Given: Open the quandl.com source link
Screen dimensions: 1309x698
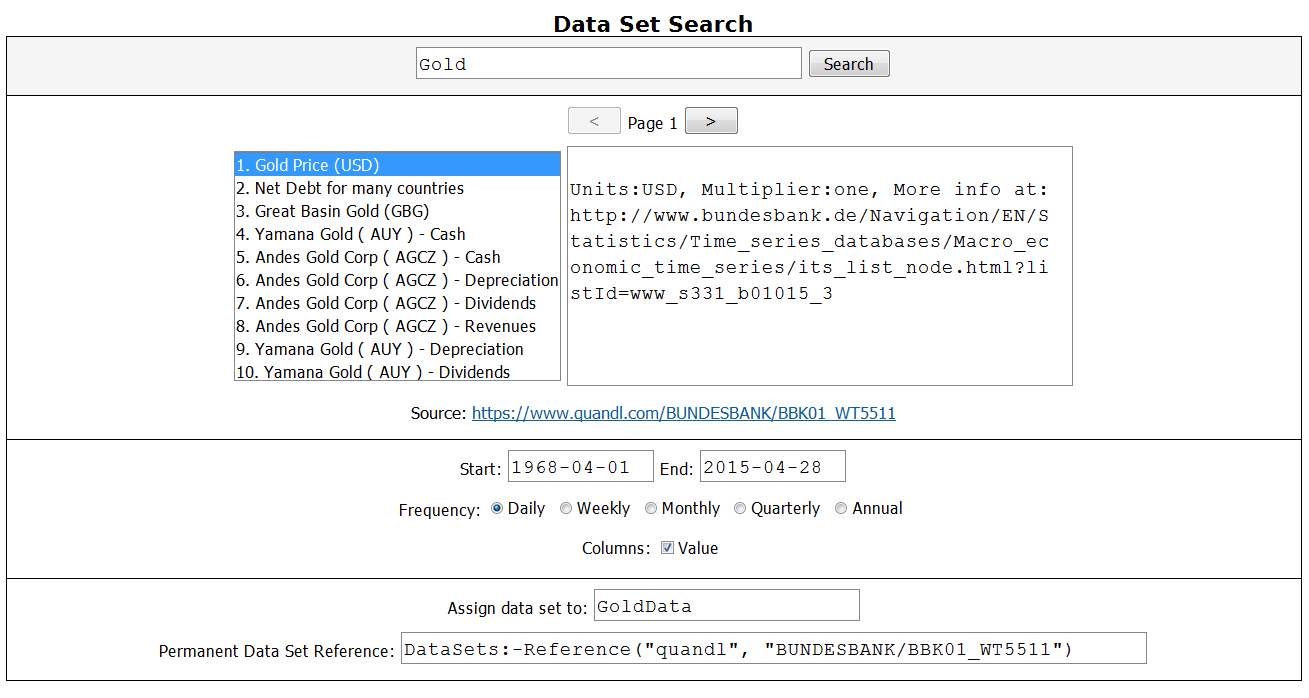Looking at the screenshot, I should pos(683,413).
